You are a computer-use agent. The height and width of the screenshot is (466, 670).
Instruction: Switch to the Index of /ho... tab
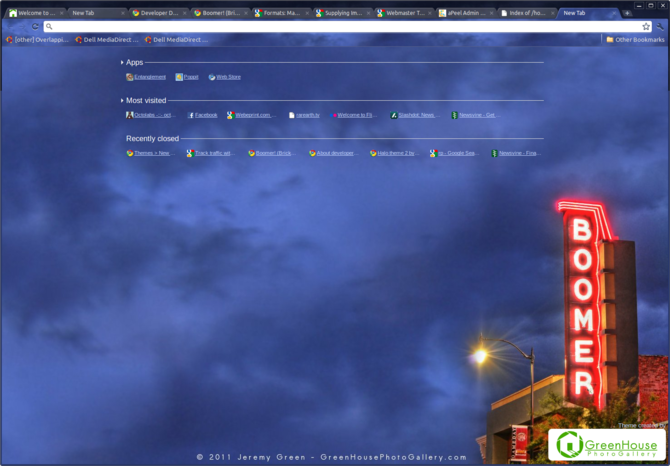tap(528, 13)
